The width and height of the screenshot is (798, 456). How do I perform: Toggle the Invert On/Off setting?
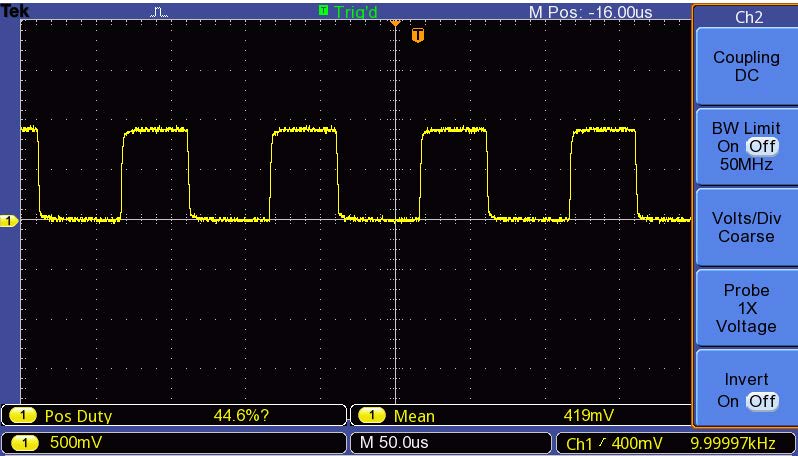(x=745, y=390)
